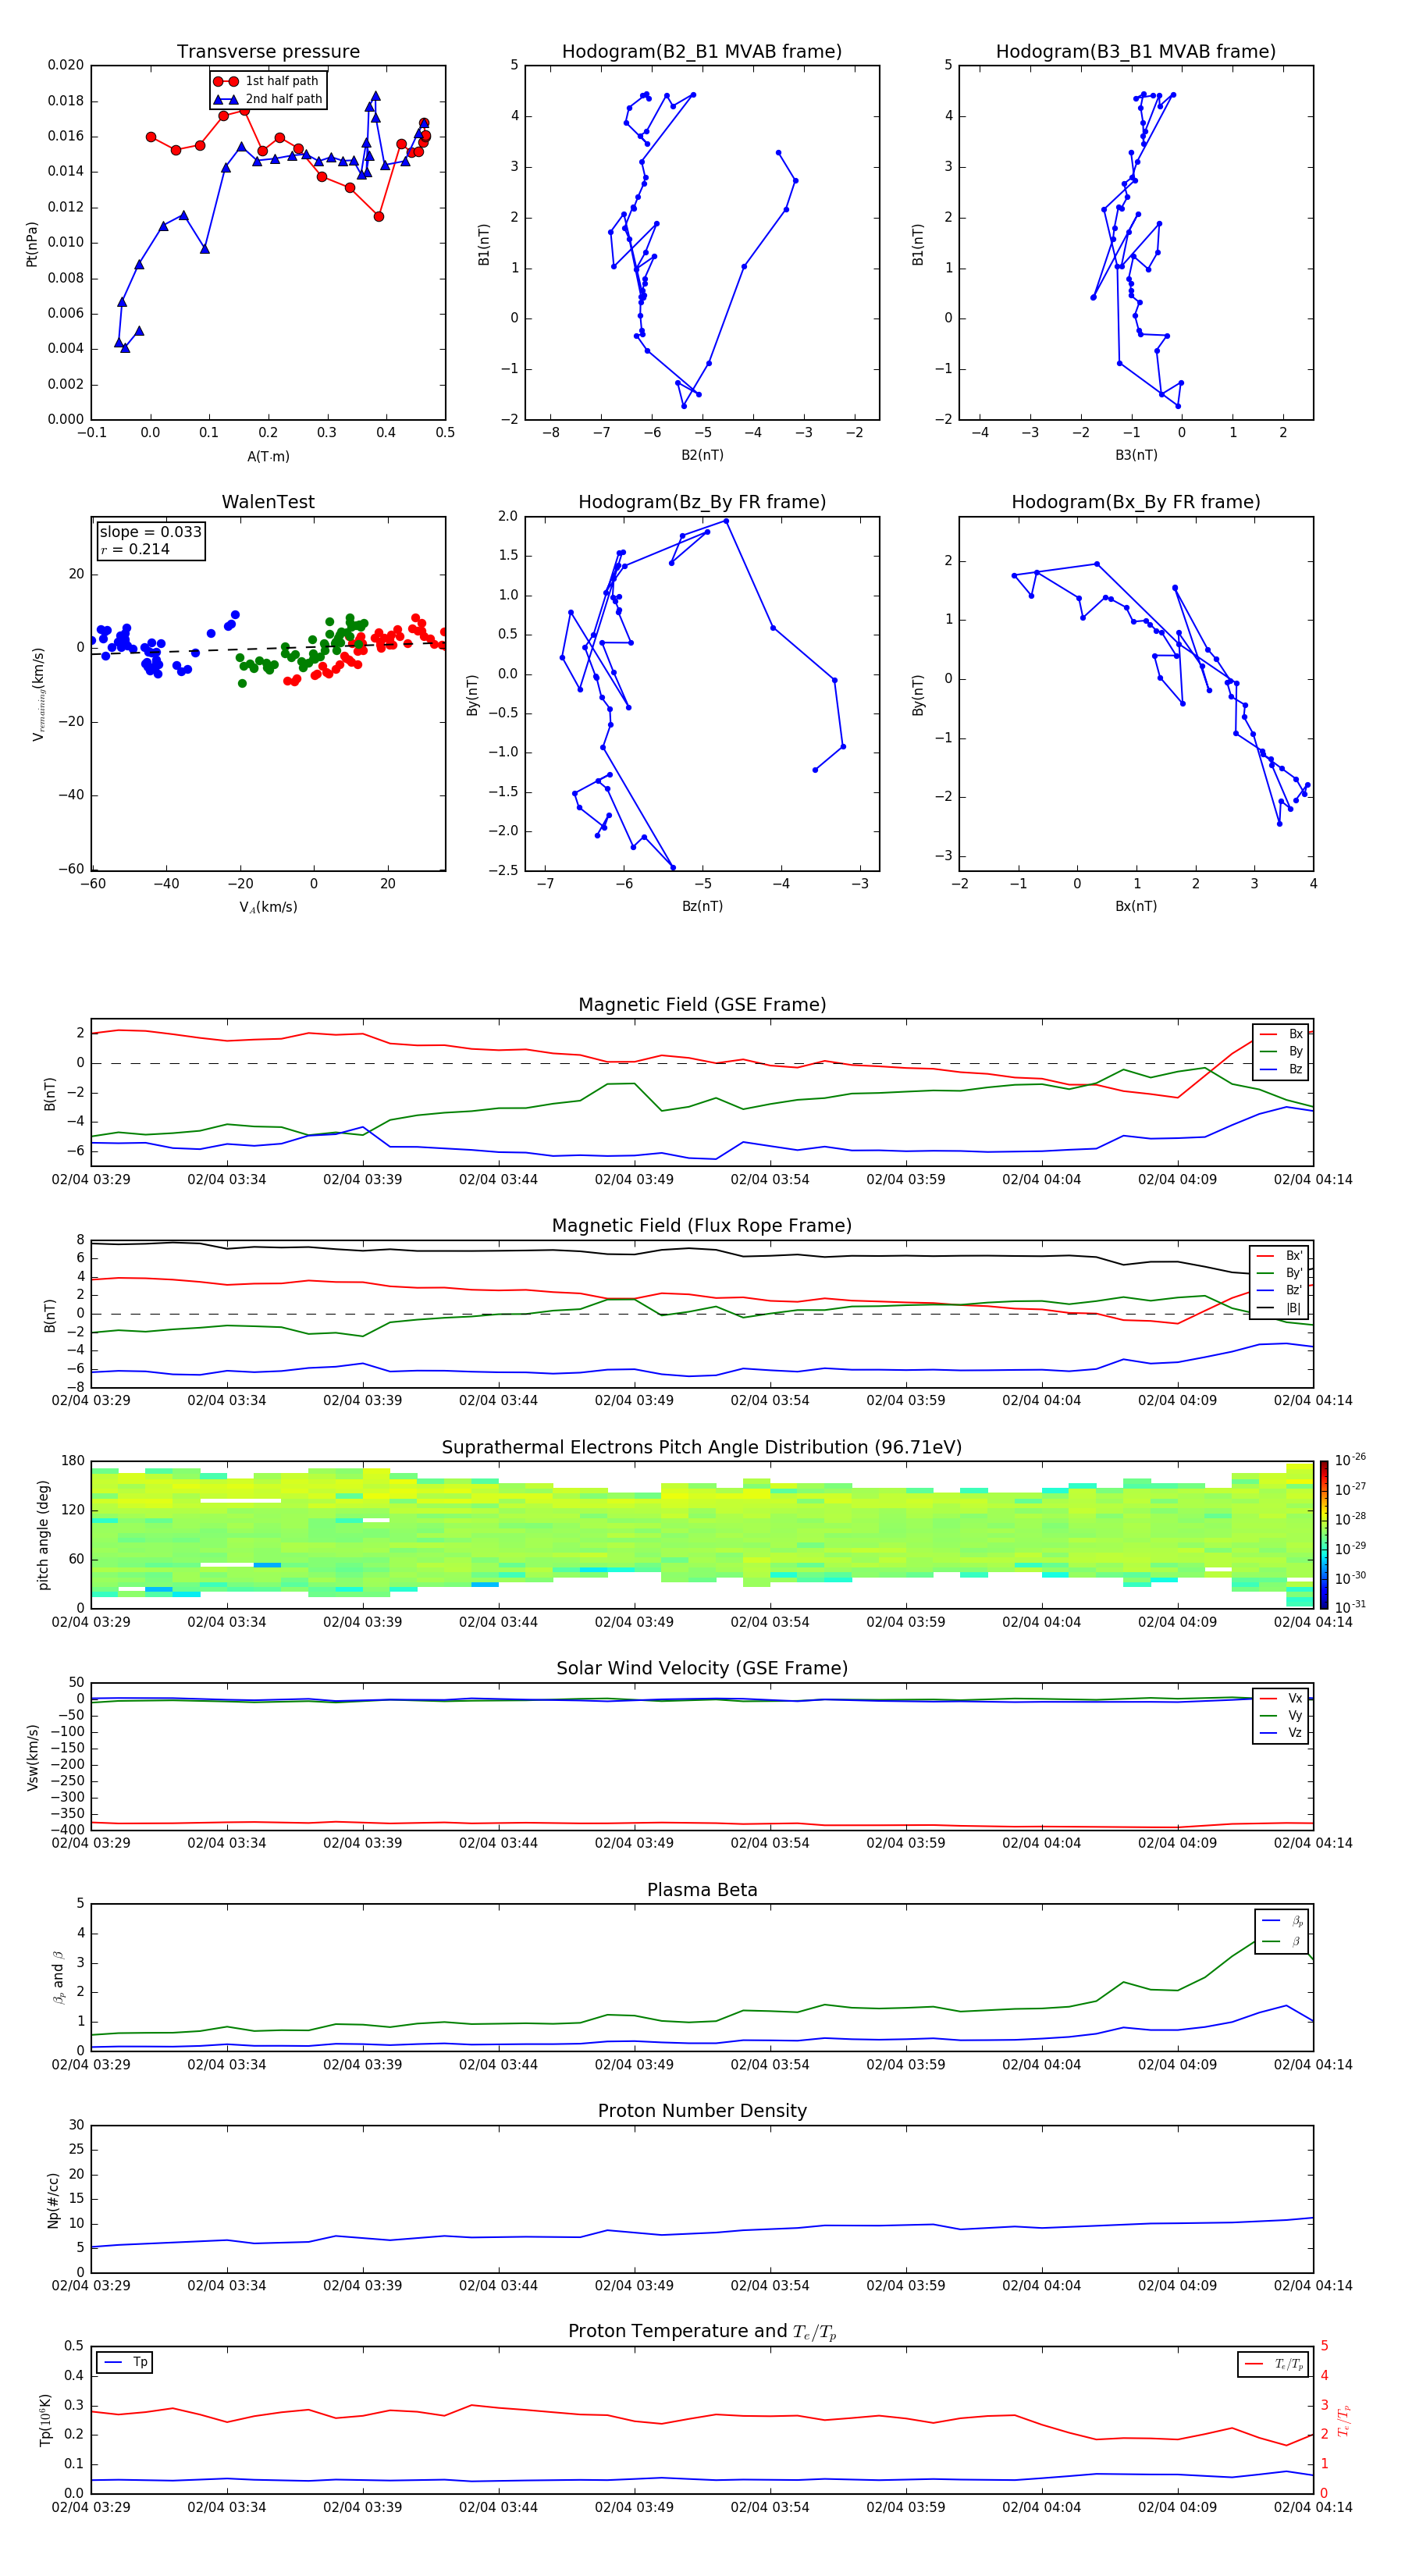Click the 'r = 0.214' annotation

point(135,549)
